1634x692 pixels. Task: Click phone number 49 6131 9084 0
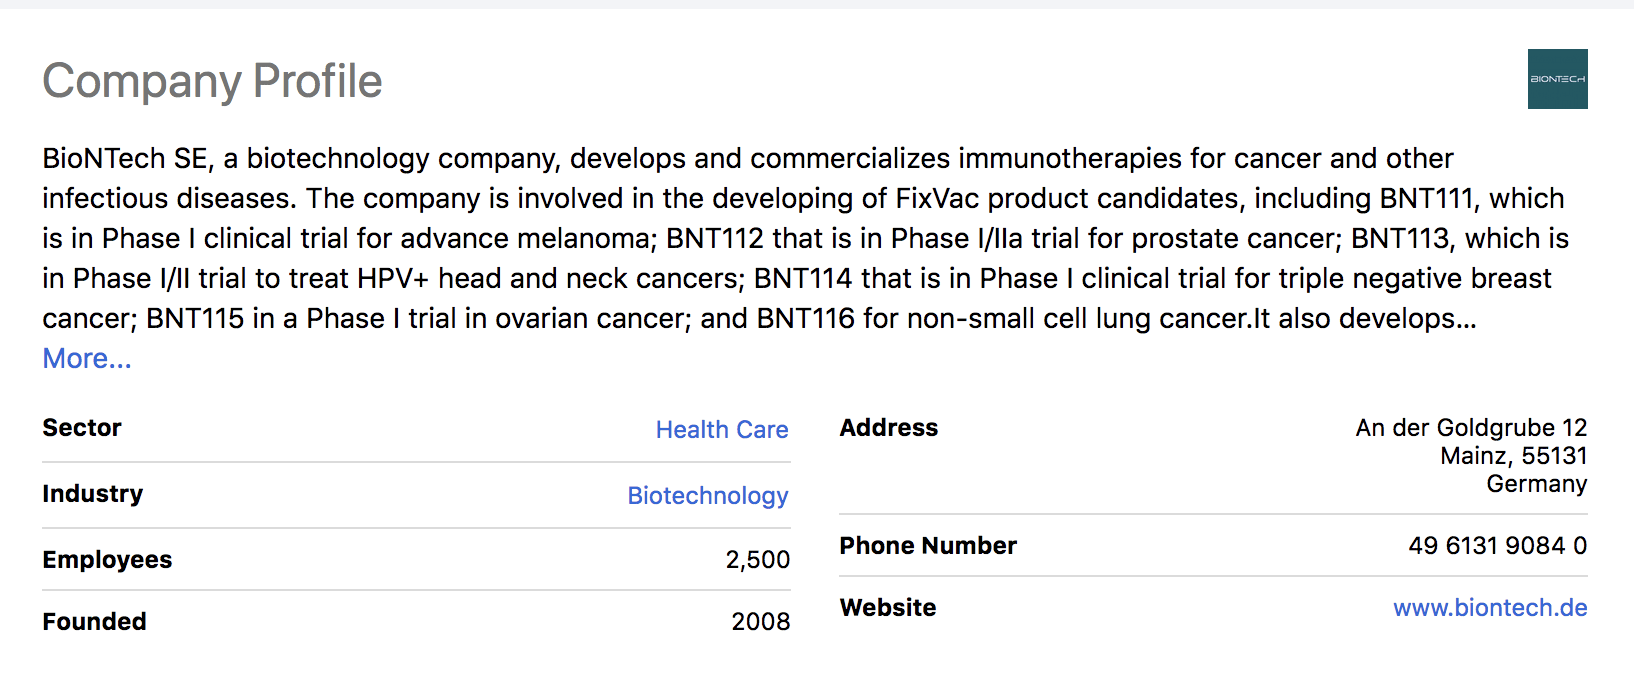[1497, 546]
